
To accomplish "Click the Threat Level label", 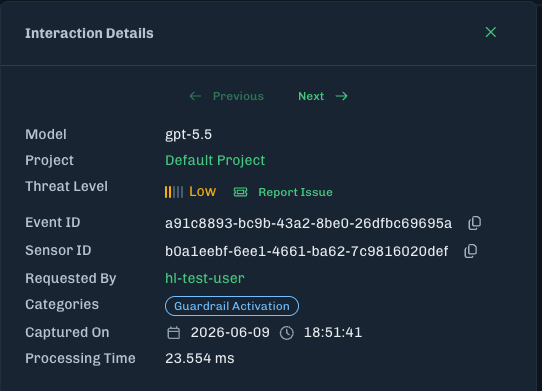I will coord(66,186).
